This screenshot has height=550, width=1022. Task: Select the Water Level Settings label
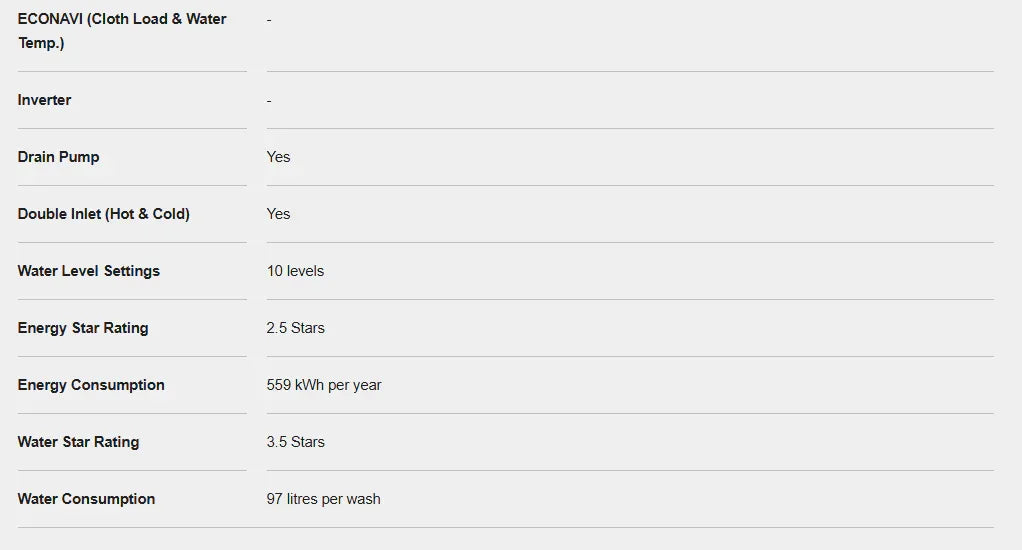(88, 271)
